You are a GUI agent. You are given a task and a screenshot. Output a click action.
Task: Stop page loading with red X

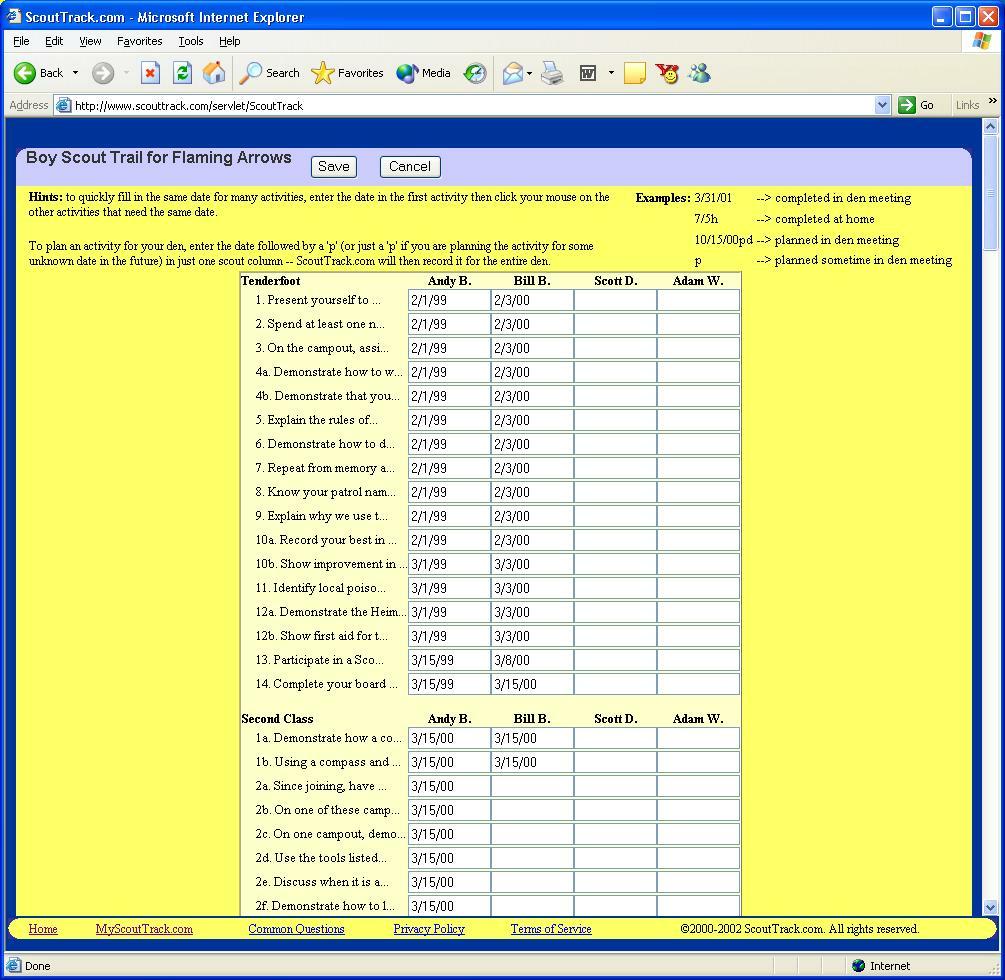click(150, 73)
